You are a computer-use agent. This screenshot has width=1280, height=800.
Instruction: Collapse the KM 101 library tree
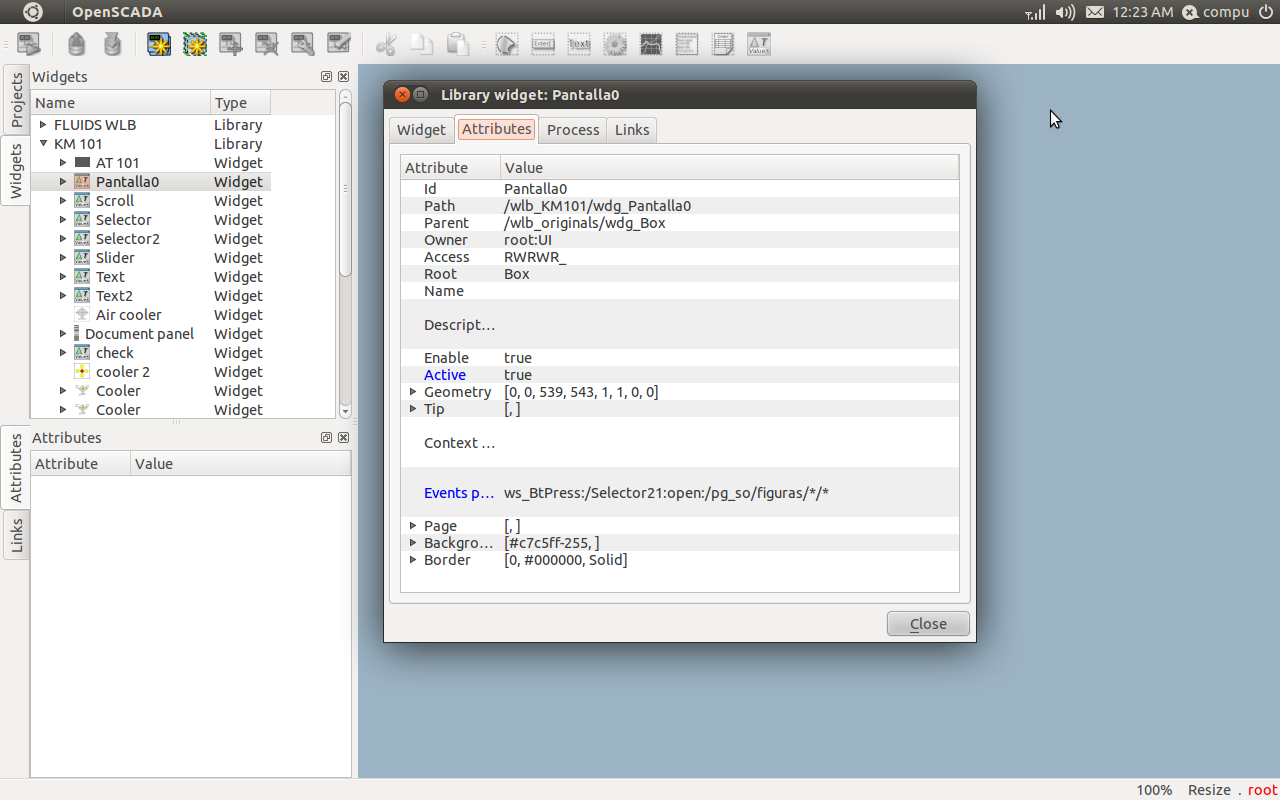click(43, 144)
